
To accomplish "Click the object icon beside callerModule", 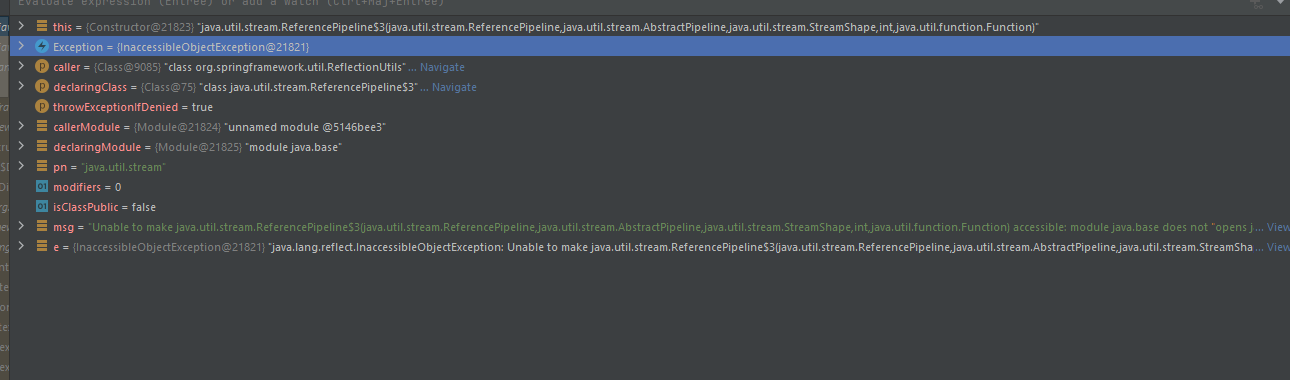I will click(42, 127).
